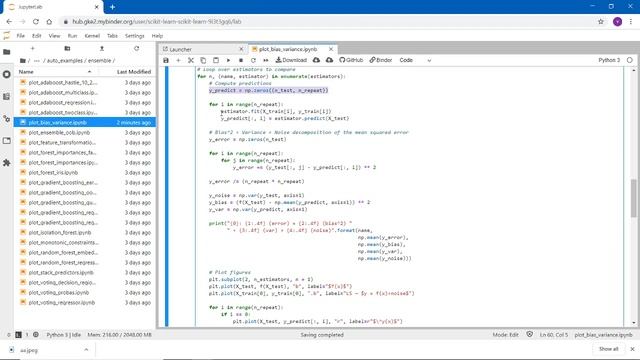Viewport: 640px width, 360px height.
Task: Click the root folder icon in the breadcrumb
Action: (x=23, y=60)
